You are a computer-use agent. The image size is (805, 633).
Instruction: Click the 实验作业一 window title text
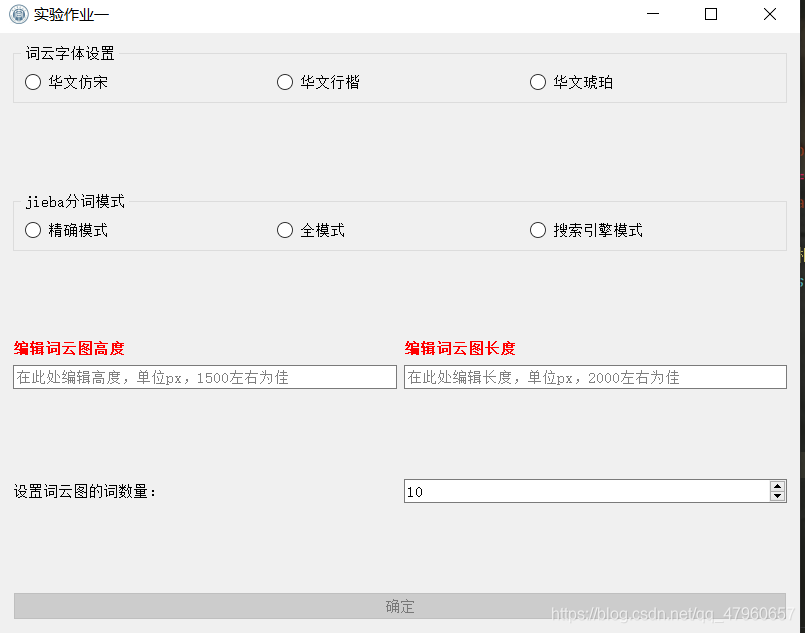pyautogui.click(x=71, y=14)
